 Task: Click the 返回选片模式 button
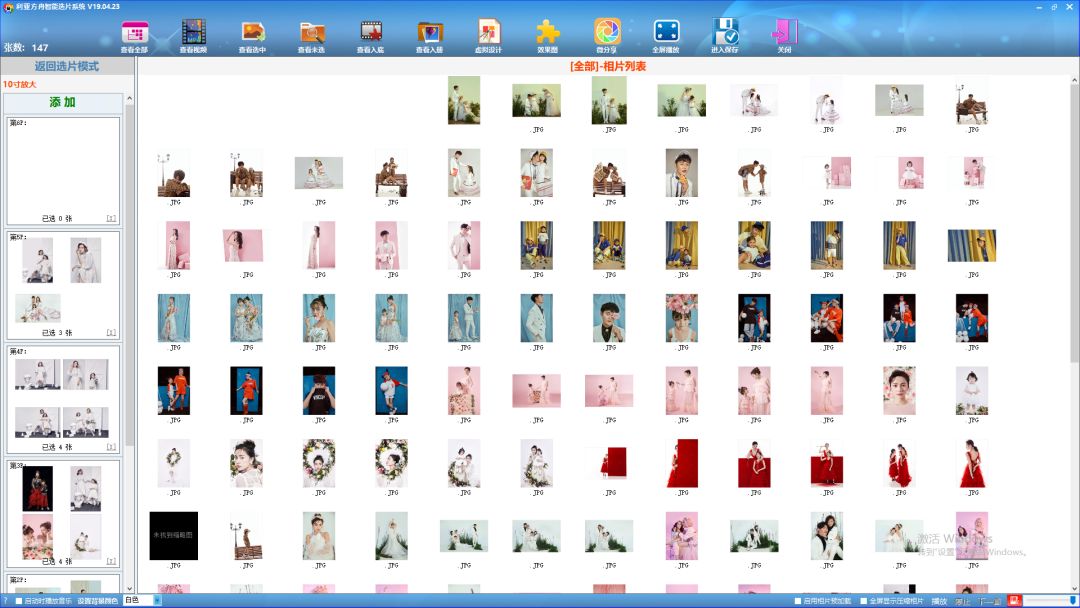point(67,66)
